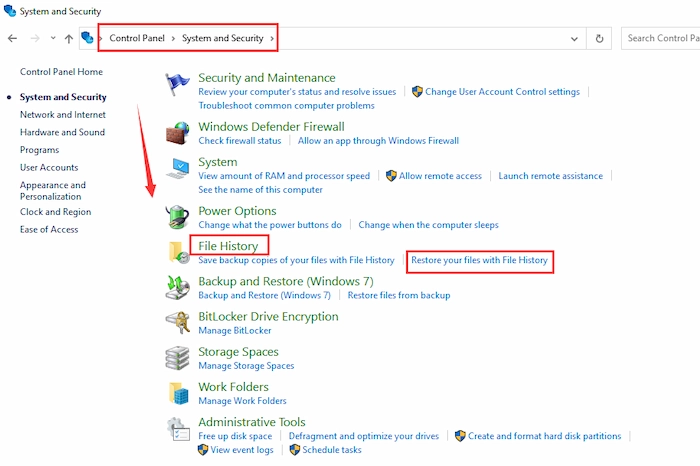Review your computer's status and resolve issues
The width and height of the screenshot is (700, 466).
coord(297,92)
